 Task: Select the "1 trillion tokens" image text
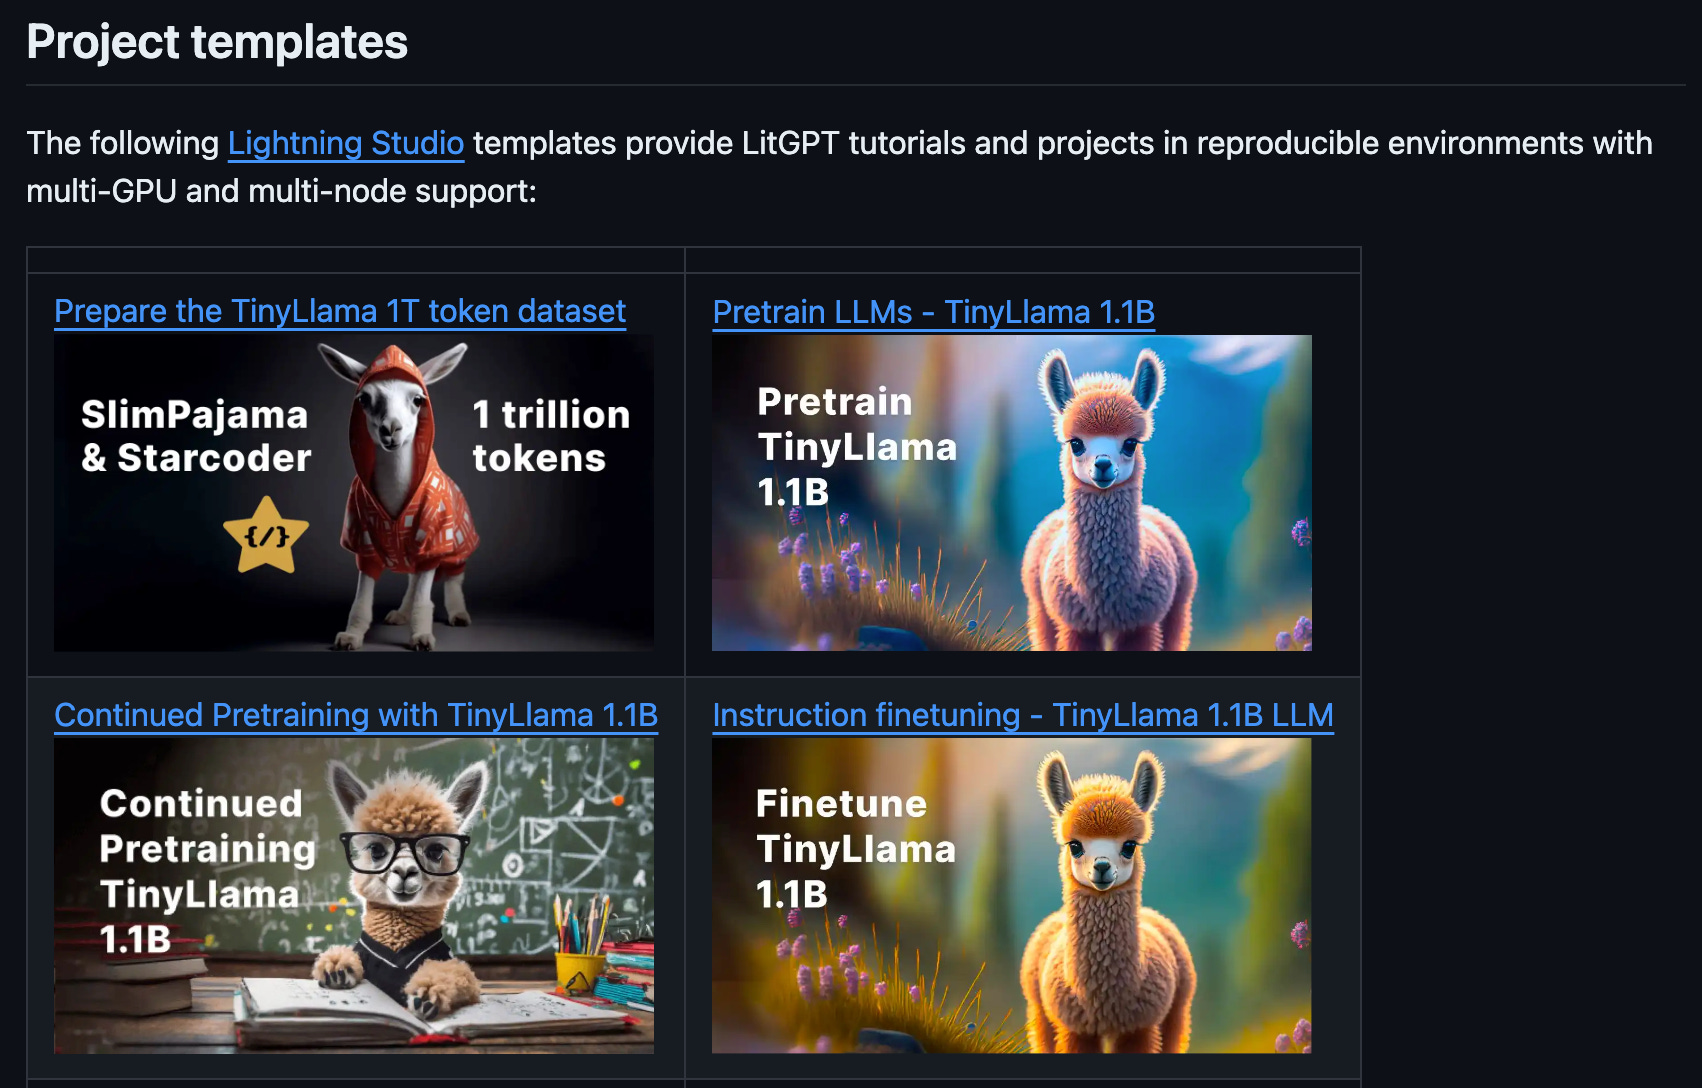pyautogui.click(x=551, y=436)
